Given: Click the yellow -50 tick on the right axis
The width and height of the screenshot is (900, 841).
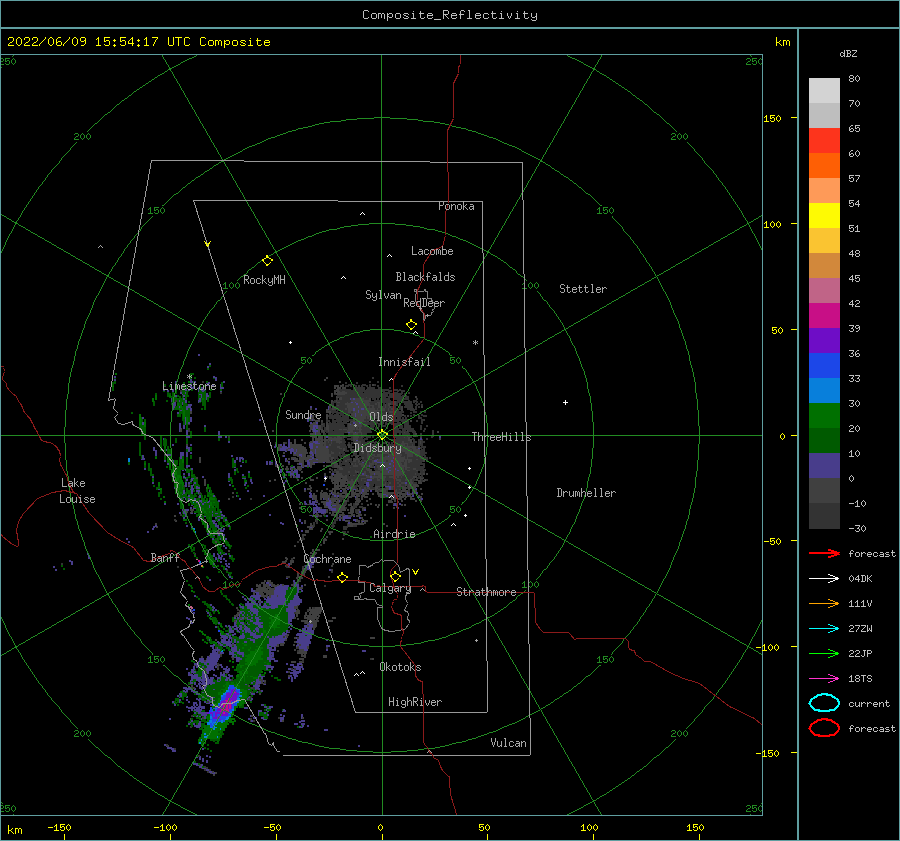Looking at the screenshot, I should [x=772, y=541].
